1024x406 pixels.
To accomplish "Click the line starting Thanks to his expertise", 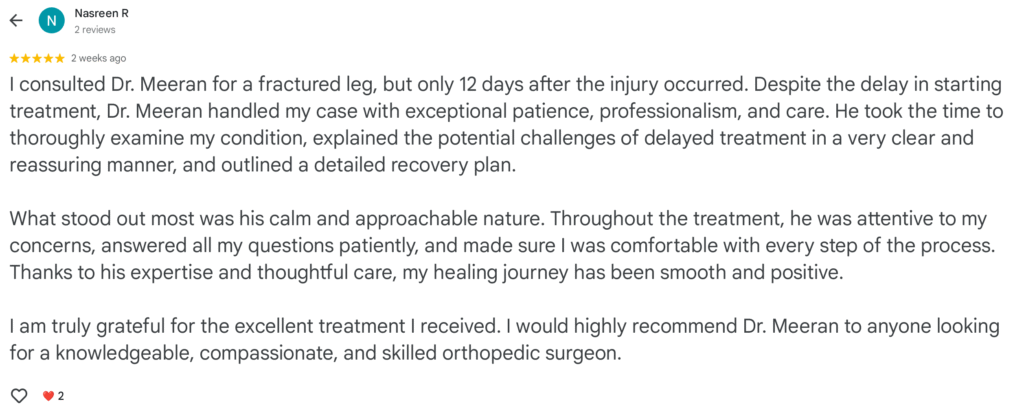I will pyautogui.click(x=426, y=272).
